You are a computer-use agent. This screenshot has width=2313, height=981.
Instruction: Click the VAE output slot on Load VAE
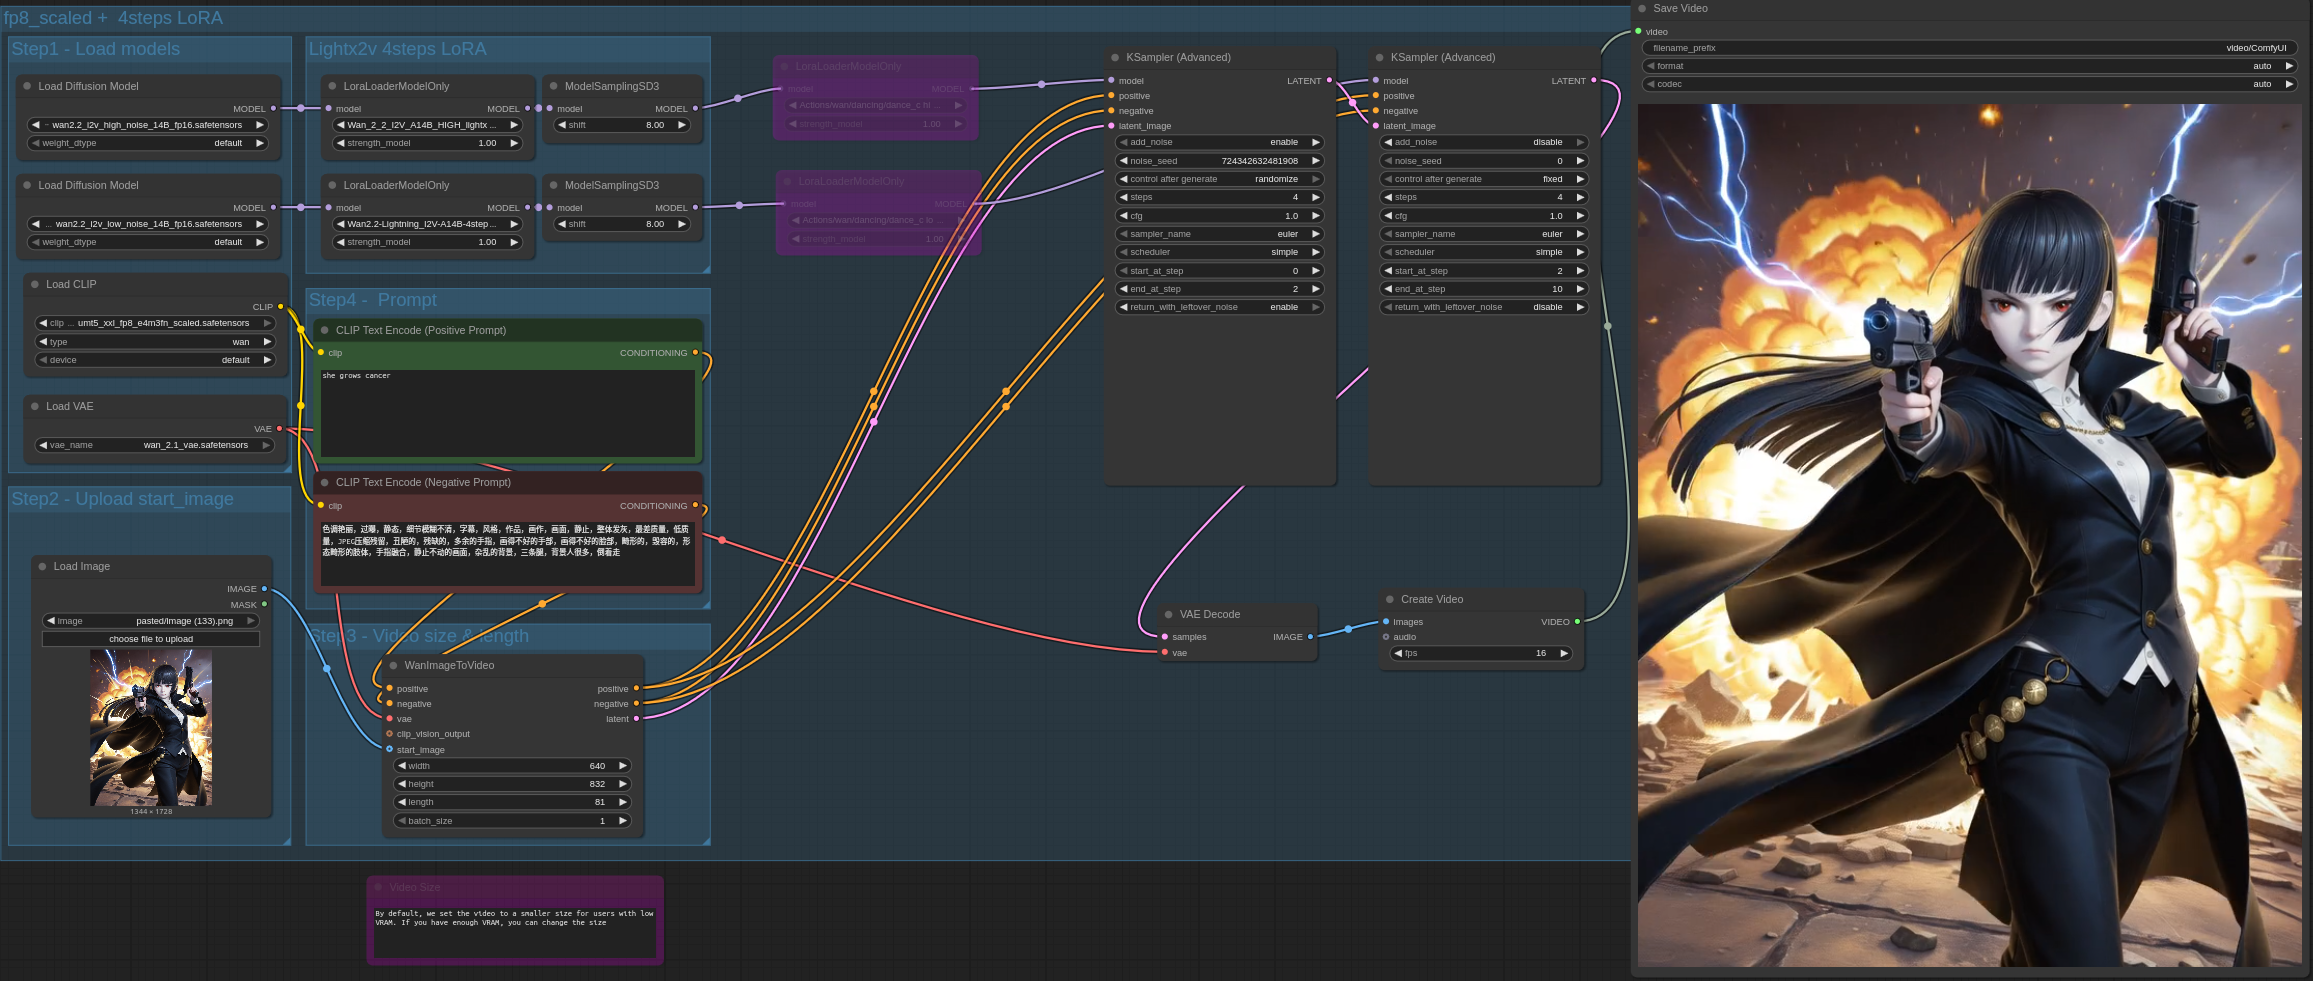pos(279,429)
